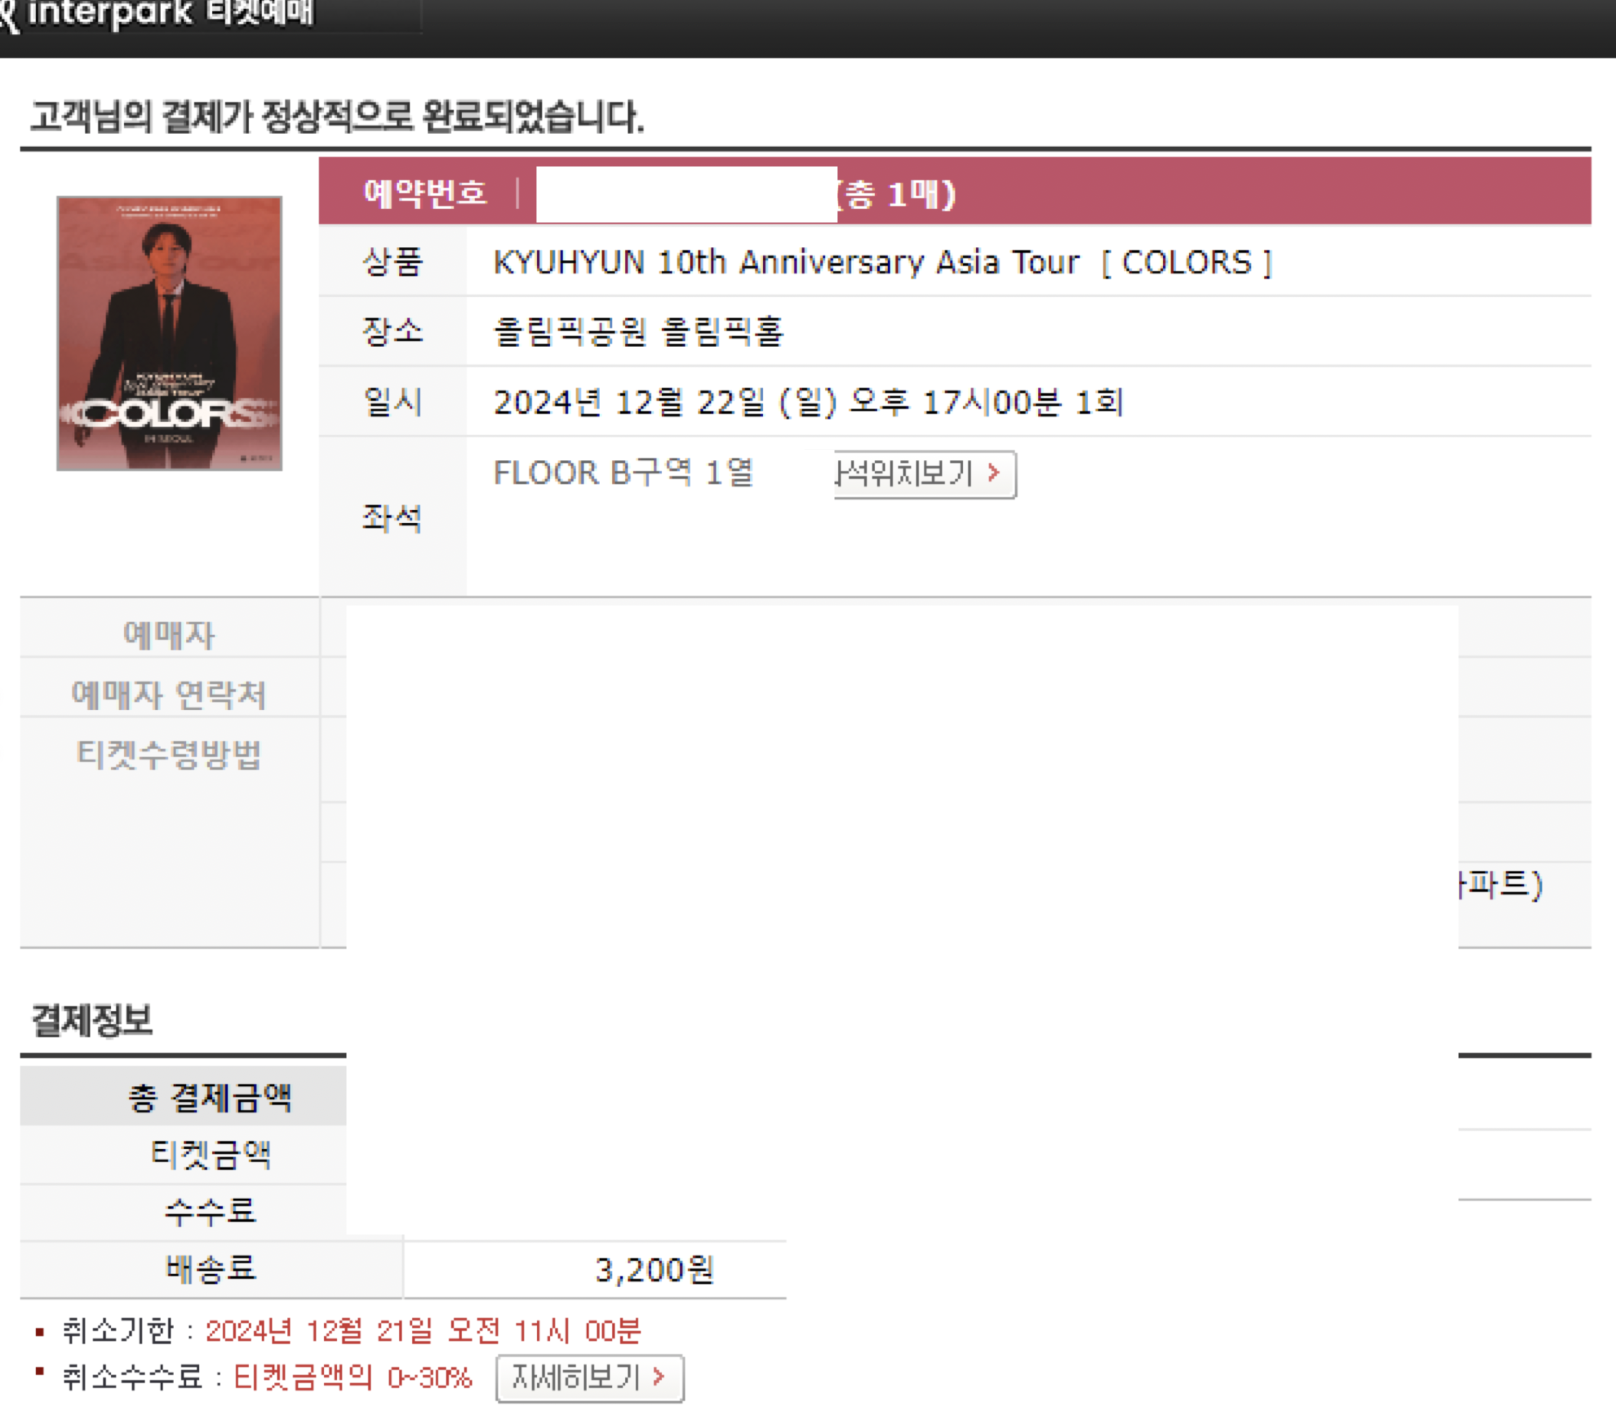Click the 일시 row label
The image size is (1616, 1414).
tap(392, 402)
